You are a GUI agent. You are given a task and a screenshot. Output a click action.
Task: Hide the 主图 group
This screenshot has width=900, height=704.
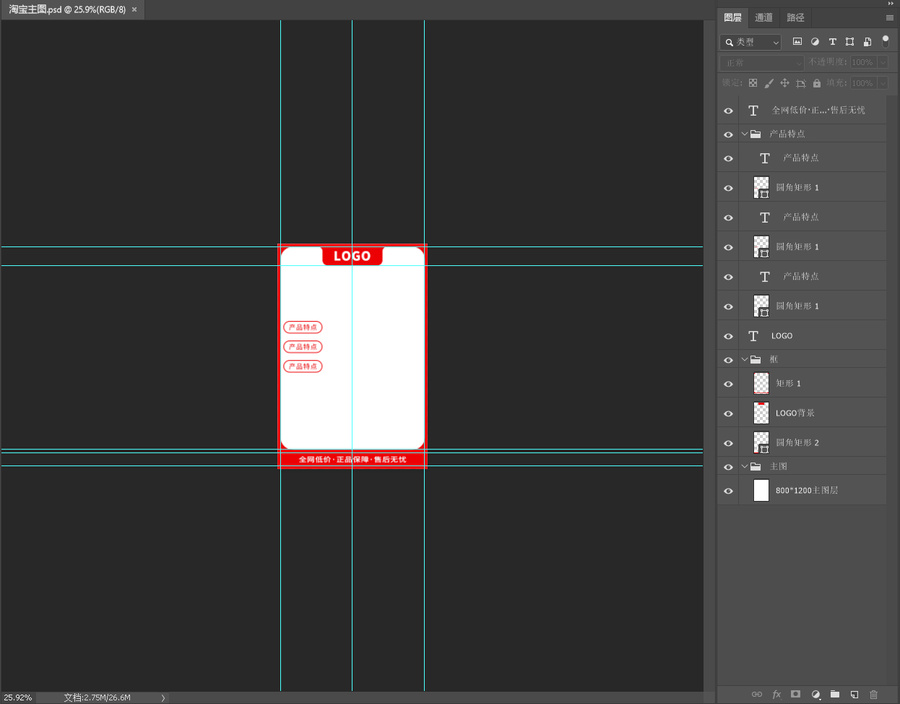(728, 467)
